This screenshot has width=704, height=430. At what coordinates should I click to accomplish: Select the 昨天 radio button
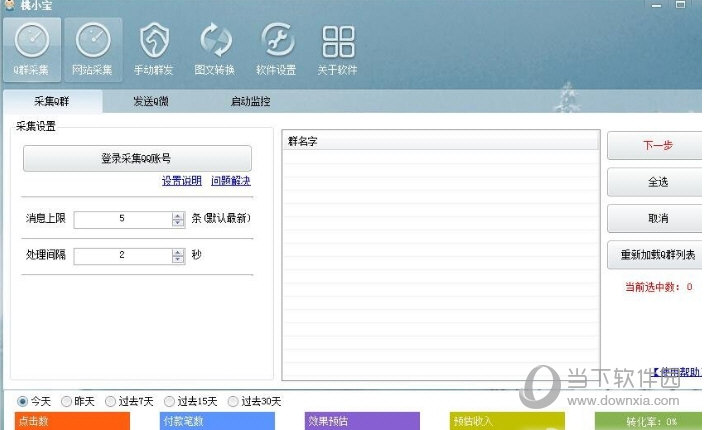pyautogui.click(x=66, y=401)
